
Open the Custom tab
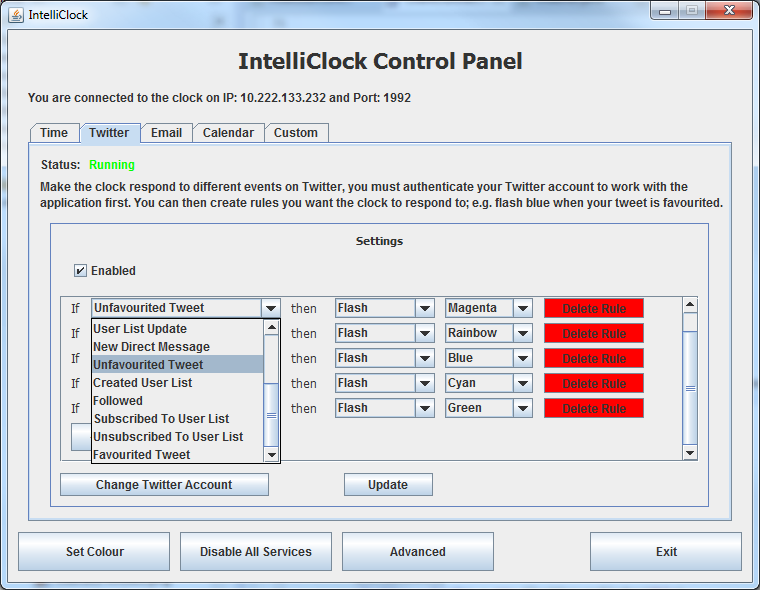pos(296,133)
